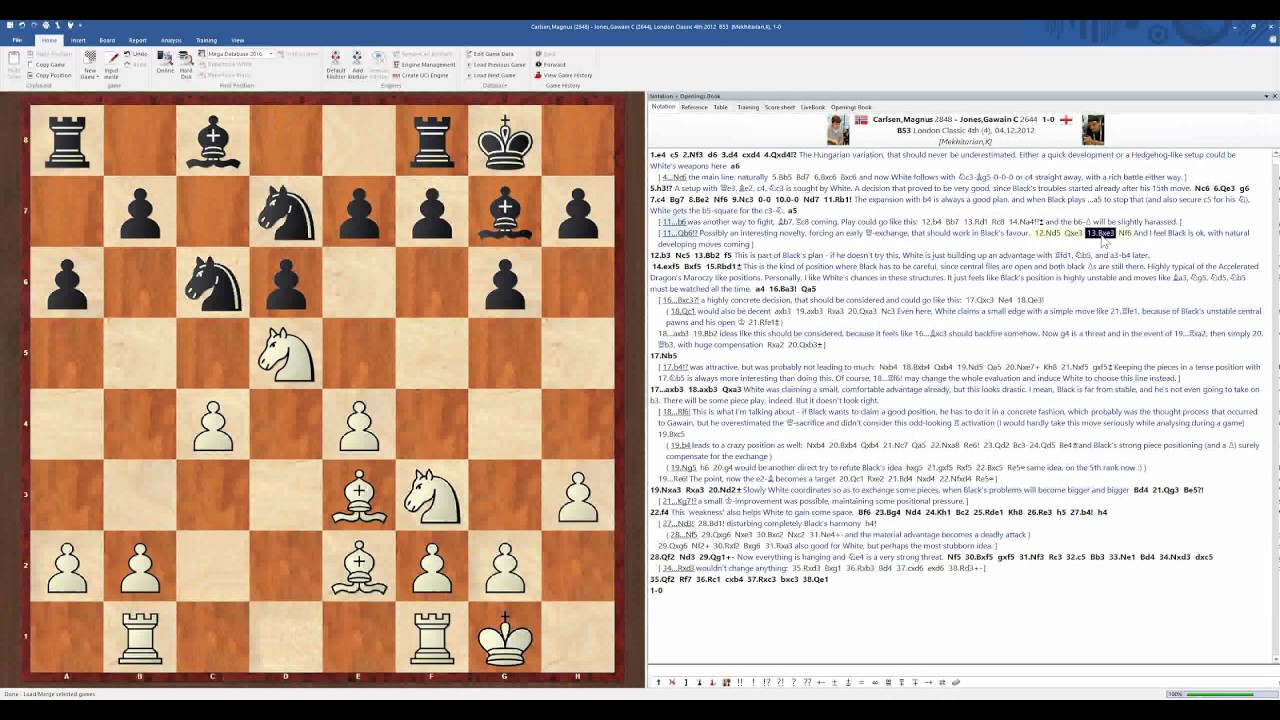Click the Save icon in title bar
The height and width of the screenshot is (720, 1280).
point(10,25)
